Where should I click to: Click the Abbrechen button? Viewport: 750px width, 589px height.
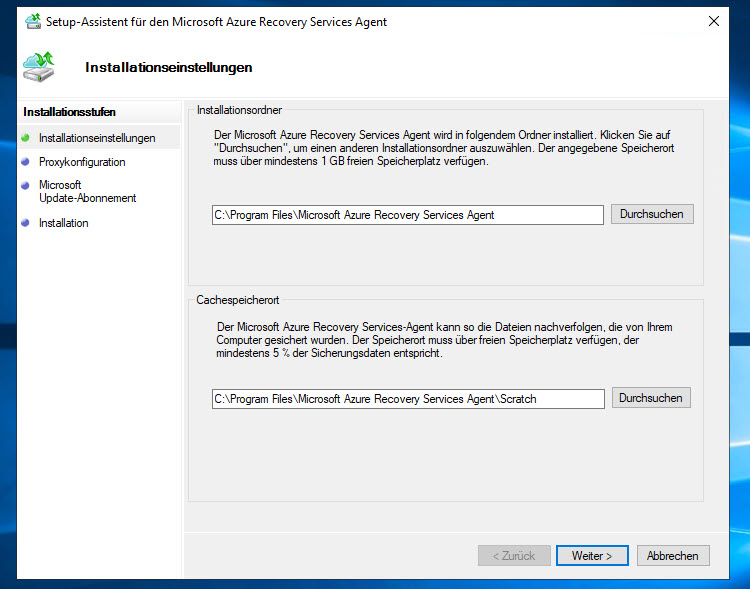coord(673,556)
